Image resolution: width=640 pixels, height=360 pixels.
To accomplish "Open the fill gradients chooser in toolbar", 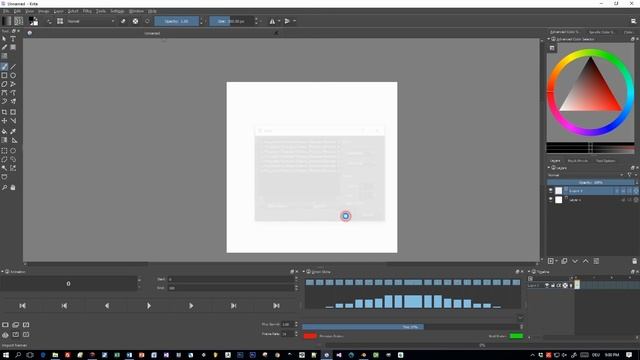I will [x=7, y=21].
